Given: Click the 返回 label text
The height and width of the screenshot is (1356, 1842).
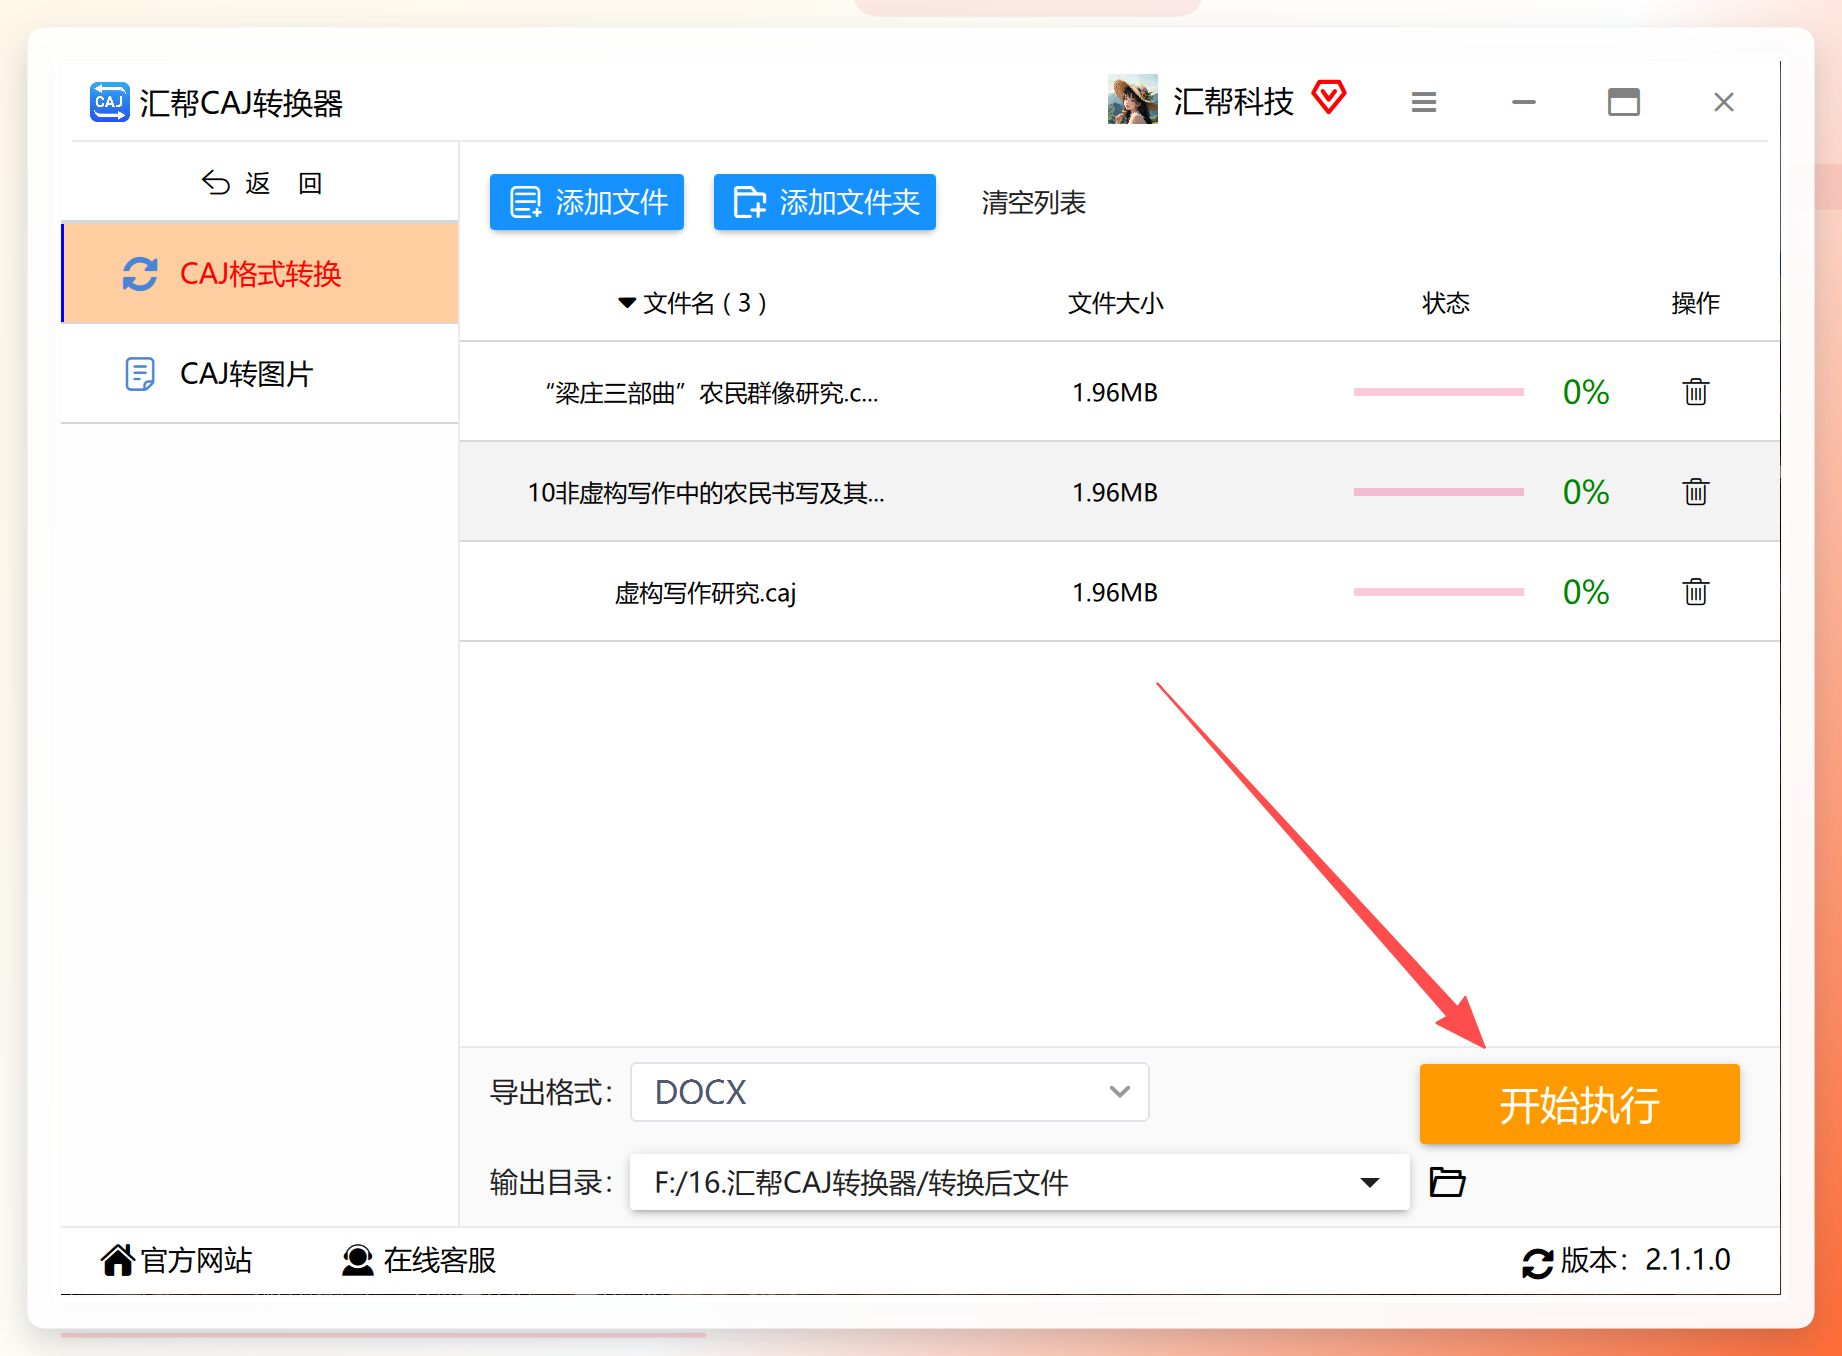Looking at the screenshot, I should [284, 183].
